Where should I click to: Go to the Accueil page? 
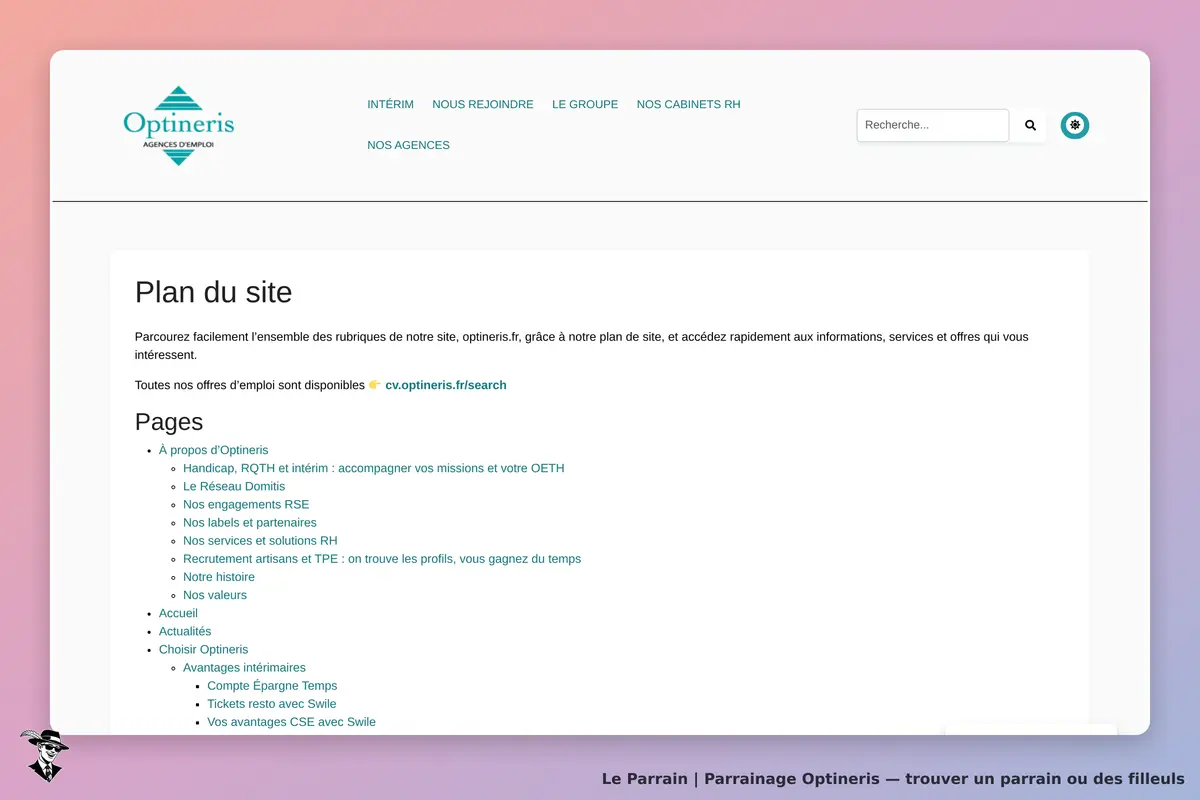coord(178,612)
